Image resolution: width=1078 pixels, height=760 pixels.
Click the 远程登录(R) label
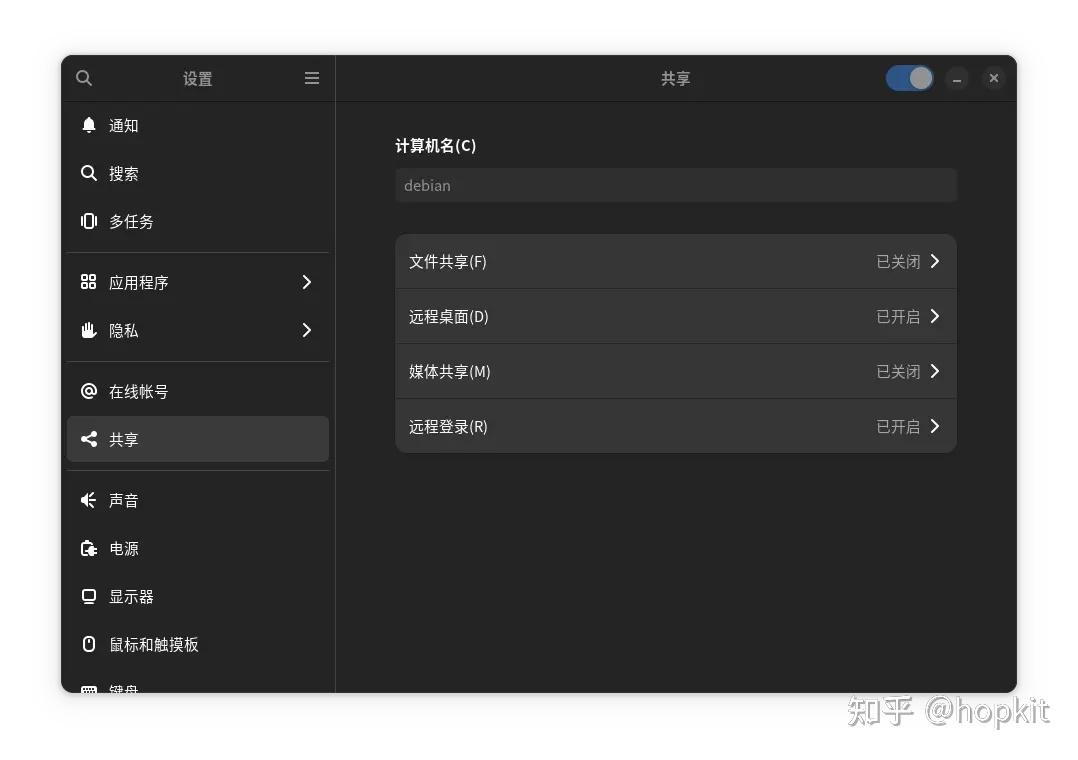[x=448, y=427]
